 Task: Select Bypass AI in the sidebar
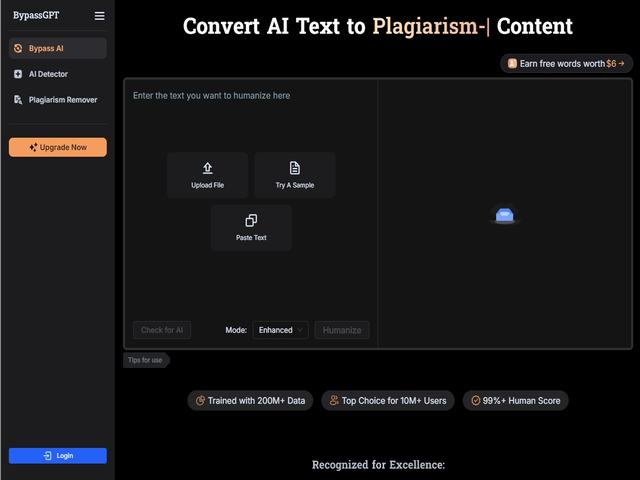click(57, 48)
